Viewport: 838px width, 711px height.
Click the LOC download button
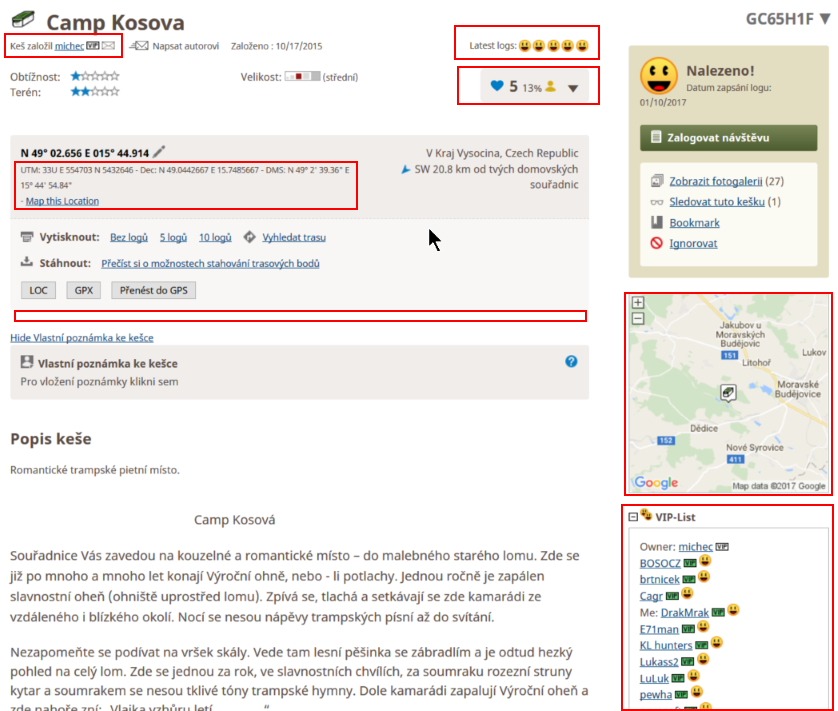tap(38, 290)
